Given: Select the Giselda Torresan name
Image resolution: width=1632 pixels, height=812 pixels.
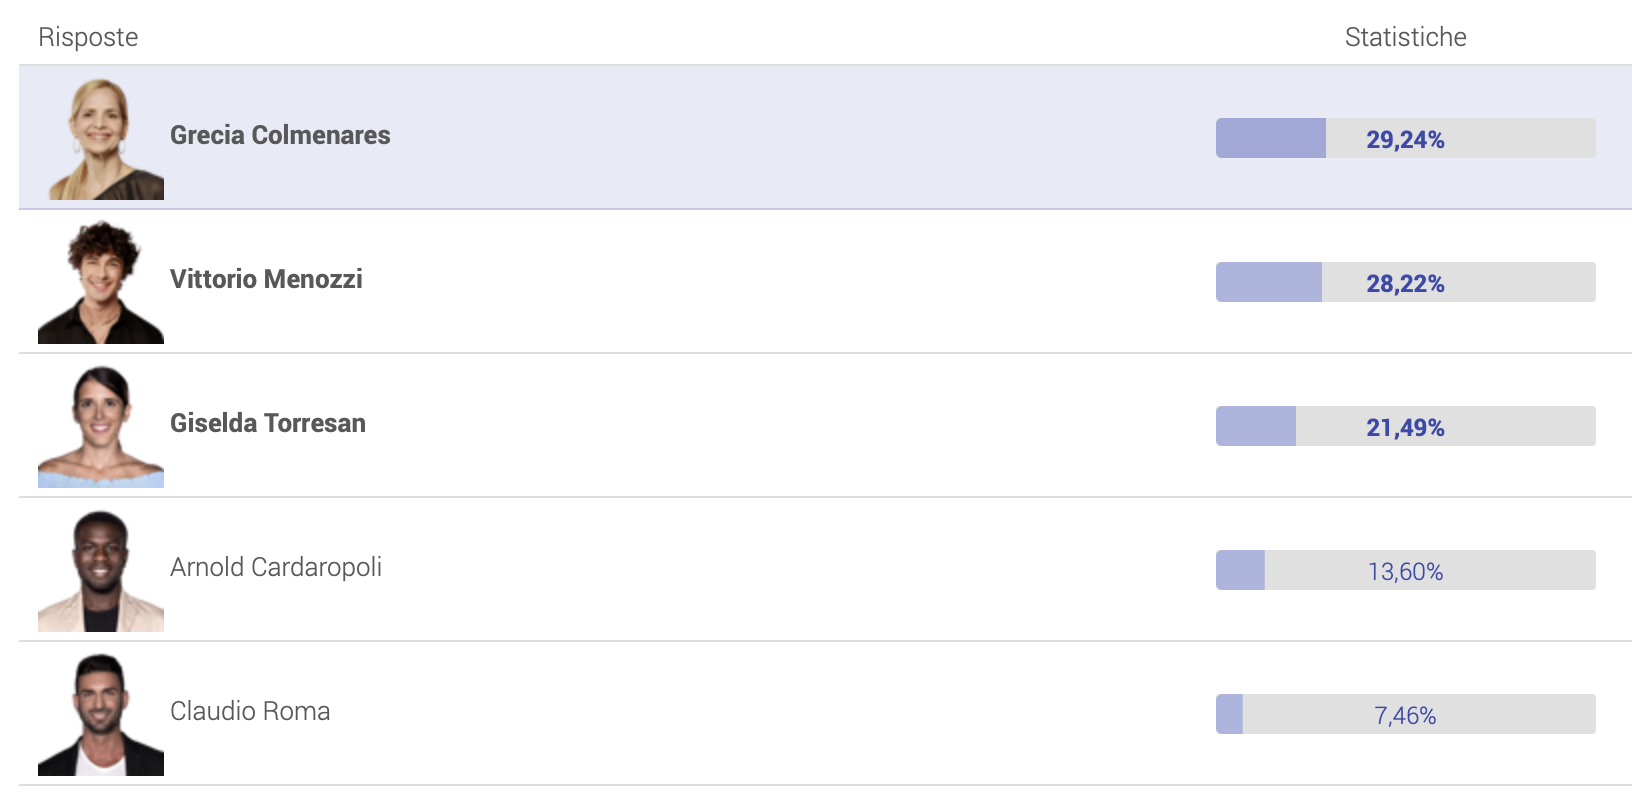Looking at the screenshot, I should 268,423.
